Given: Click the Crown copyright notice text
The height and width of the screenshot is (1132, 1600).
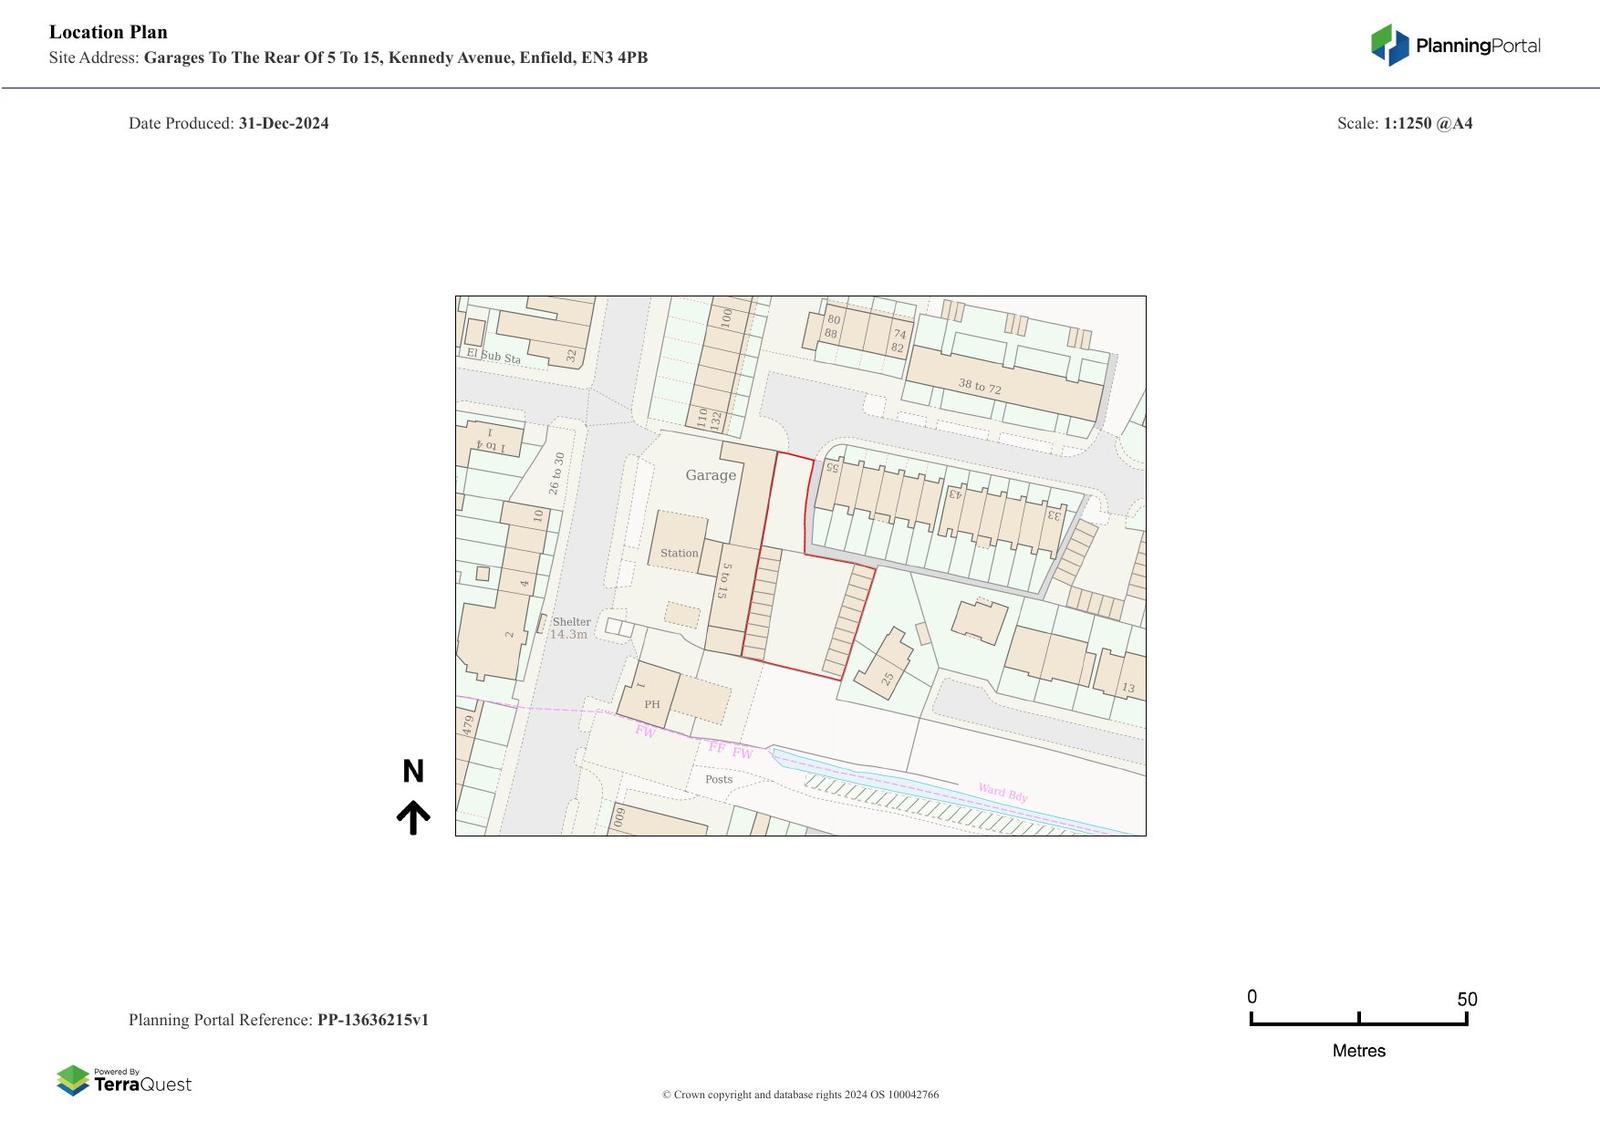Looking at the screenshot, I should (x=800, y=1095).
